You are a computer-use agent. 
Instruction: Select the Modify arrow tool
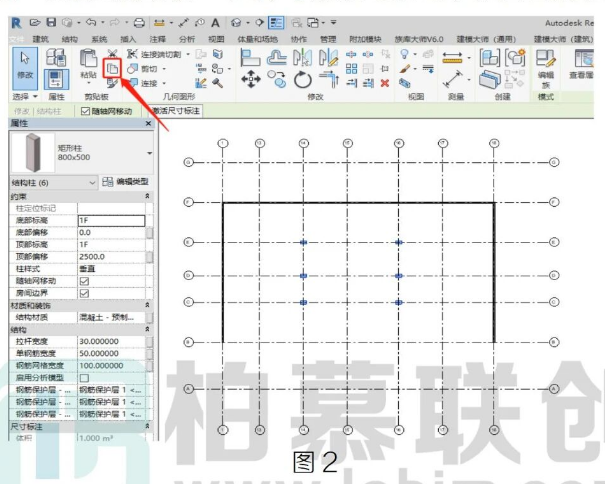coord(25,69)
